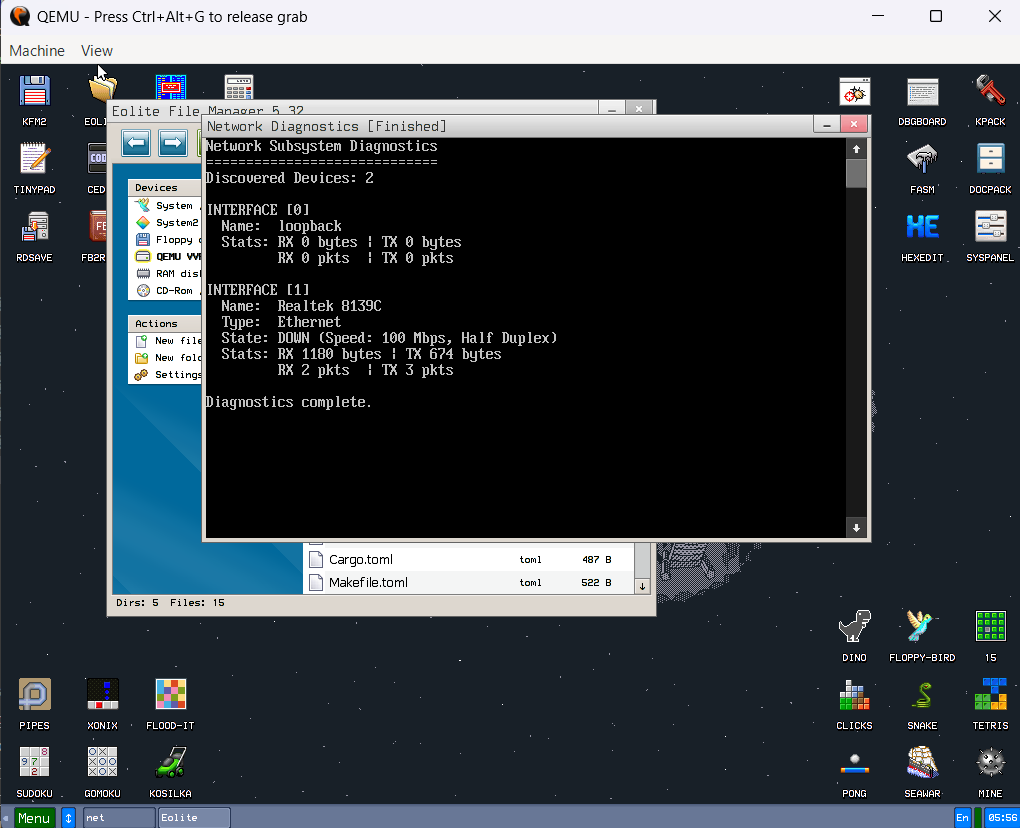Open the TINYPAD text editor icon
Screen dimensions: 1020x828
point(34,160)
